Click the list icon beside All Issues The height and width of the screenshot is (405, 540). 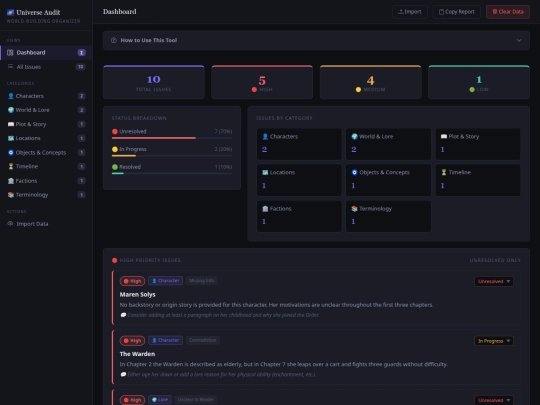coord(10,66)
